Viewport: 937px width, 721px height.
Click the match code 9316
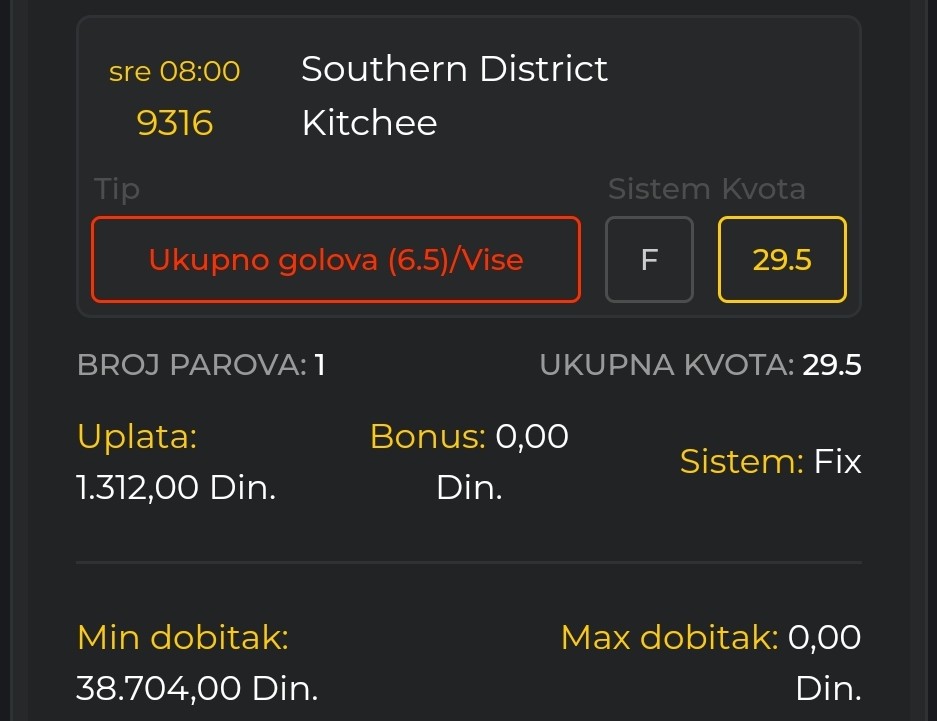point(175,123)
